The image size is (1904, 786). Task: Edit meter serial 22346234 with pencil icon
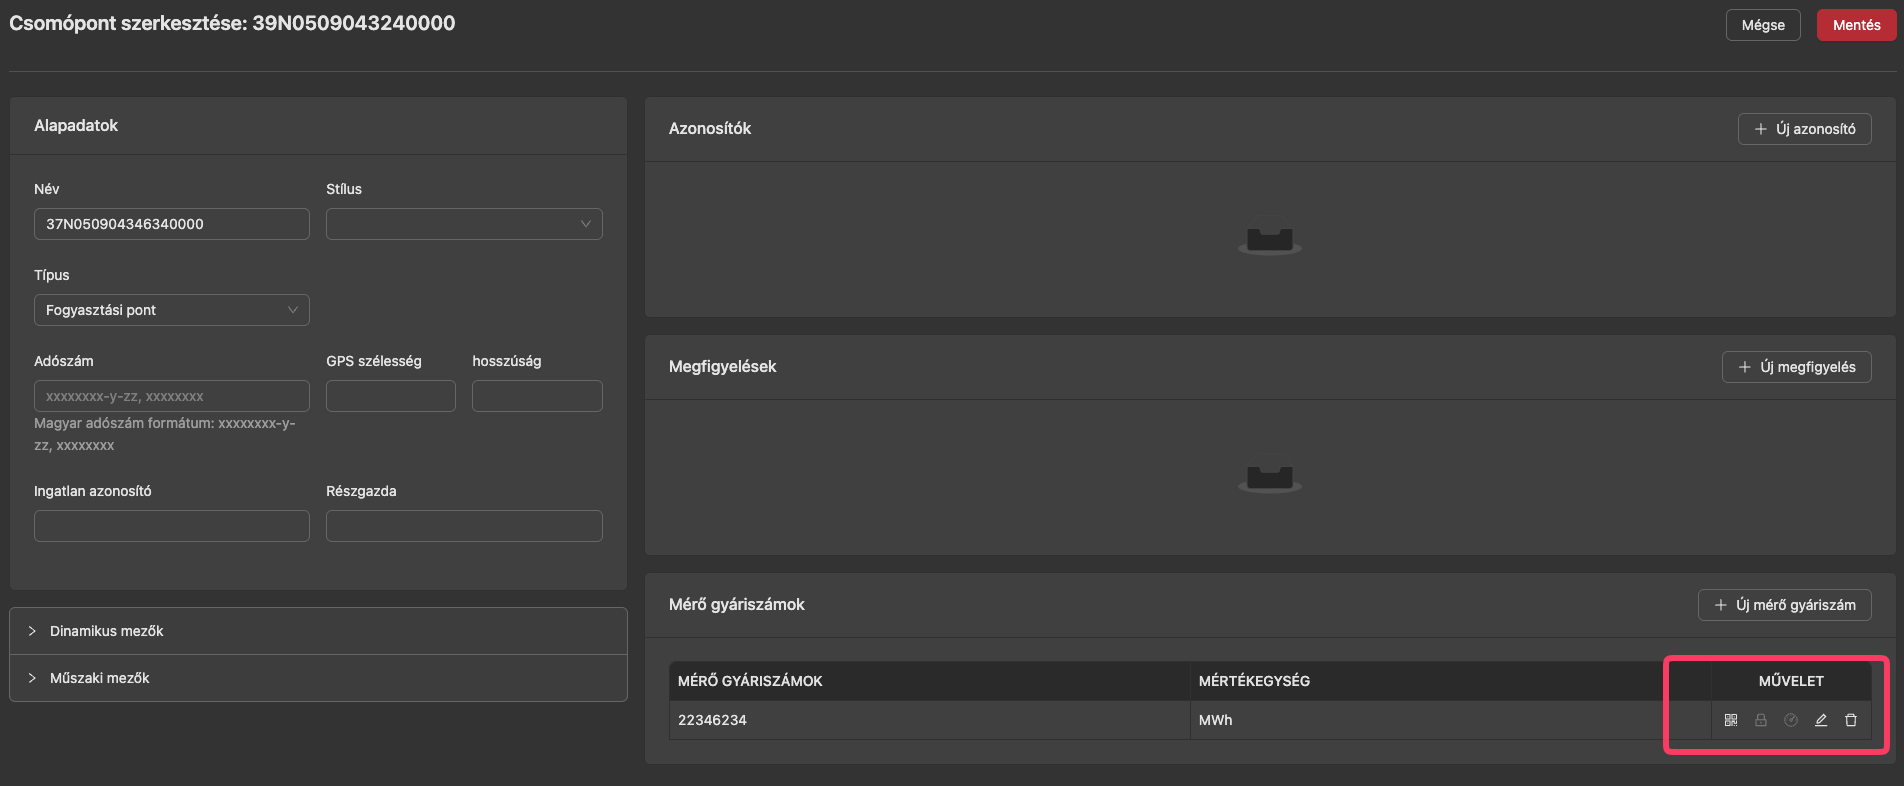[1821, 720]
